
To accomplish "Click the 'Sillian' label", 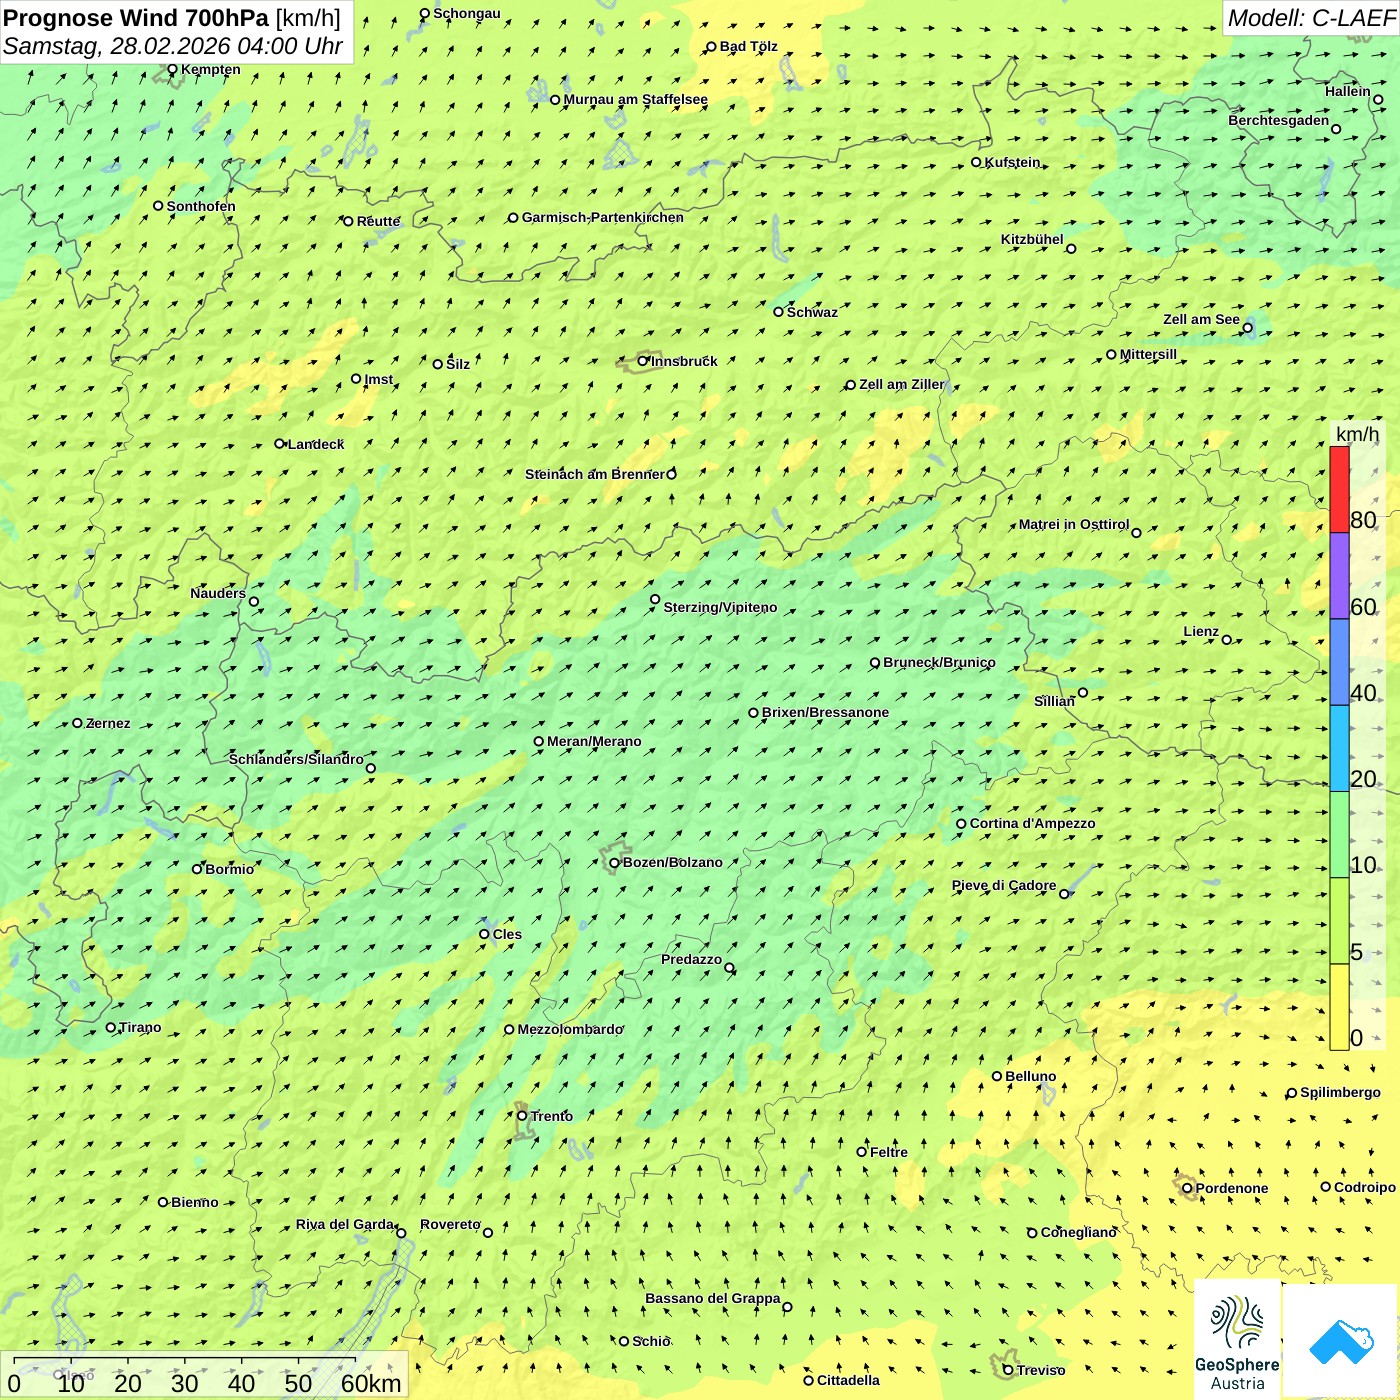I will click(x=1054, y=701).
